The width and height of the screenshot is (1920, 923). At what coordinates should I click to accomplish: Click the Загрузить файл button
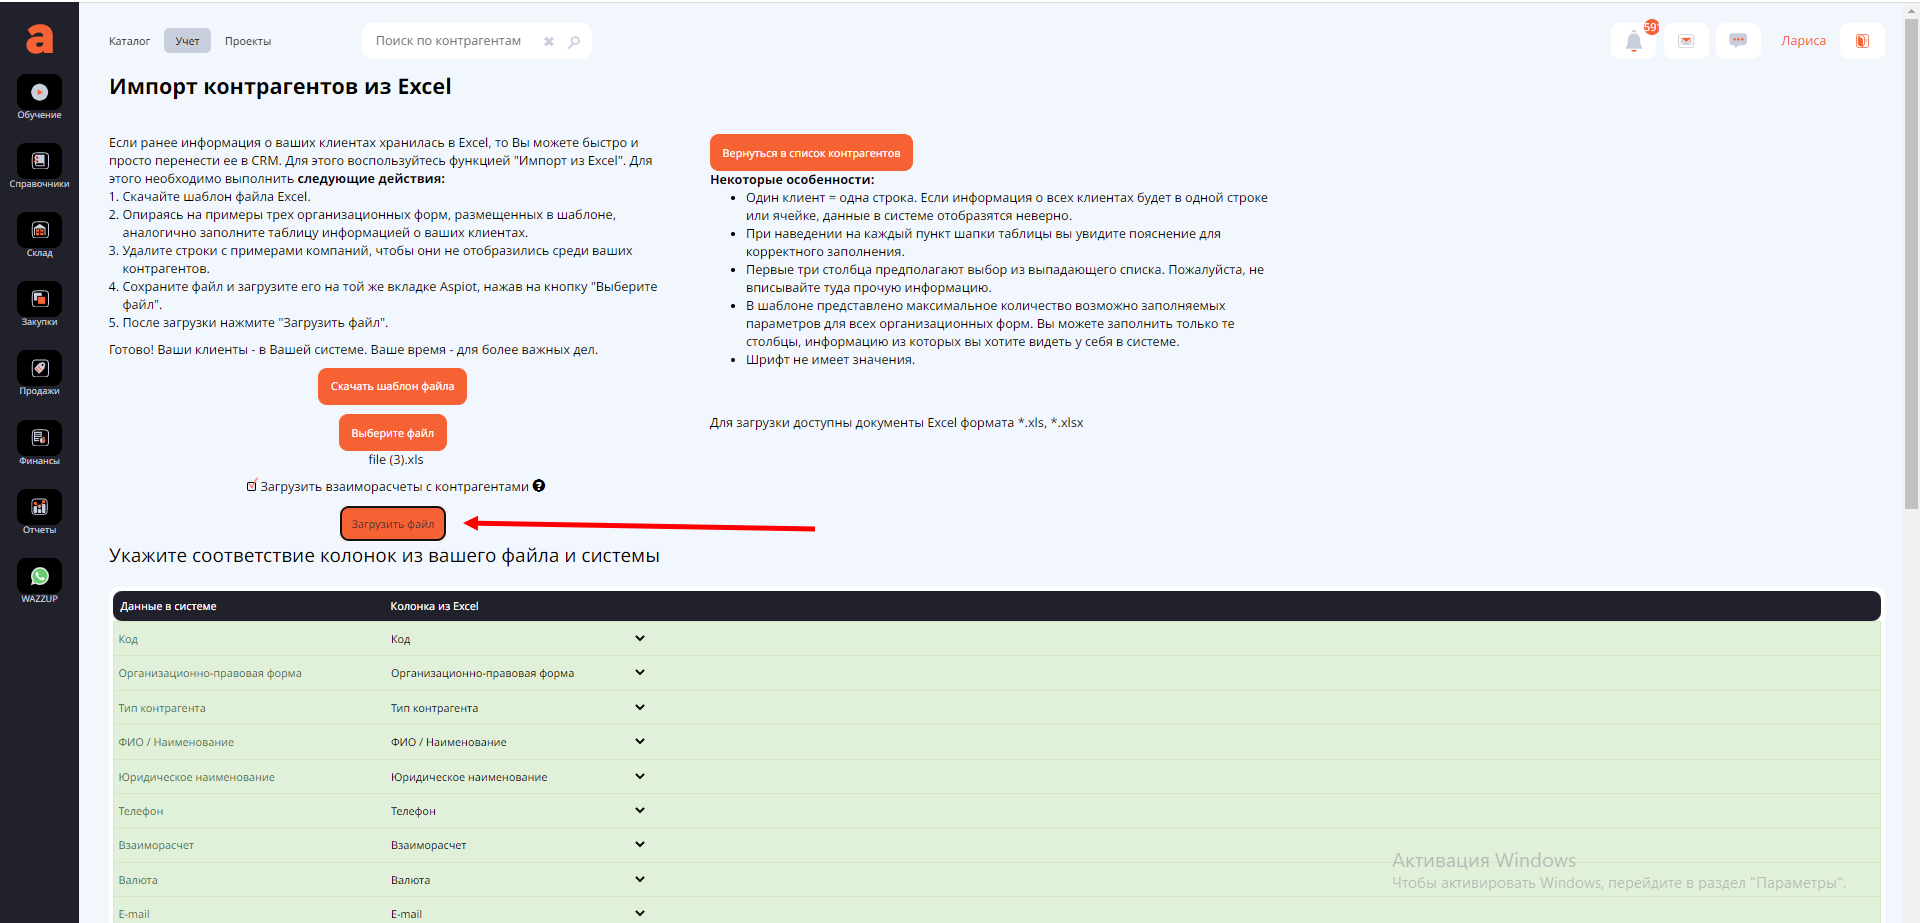click(x=393, y=524)
